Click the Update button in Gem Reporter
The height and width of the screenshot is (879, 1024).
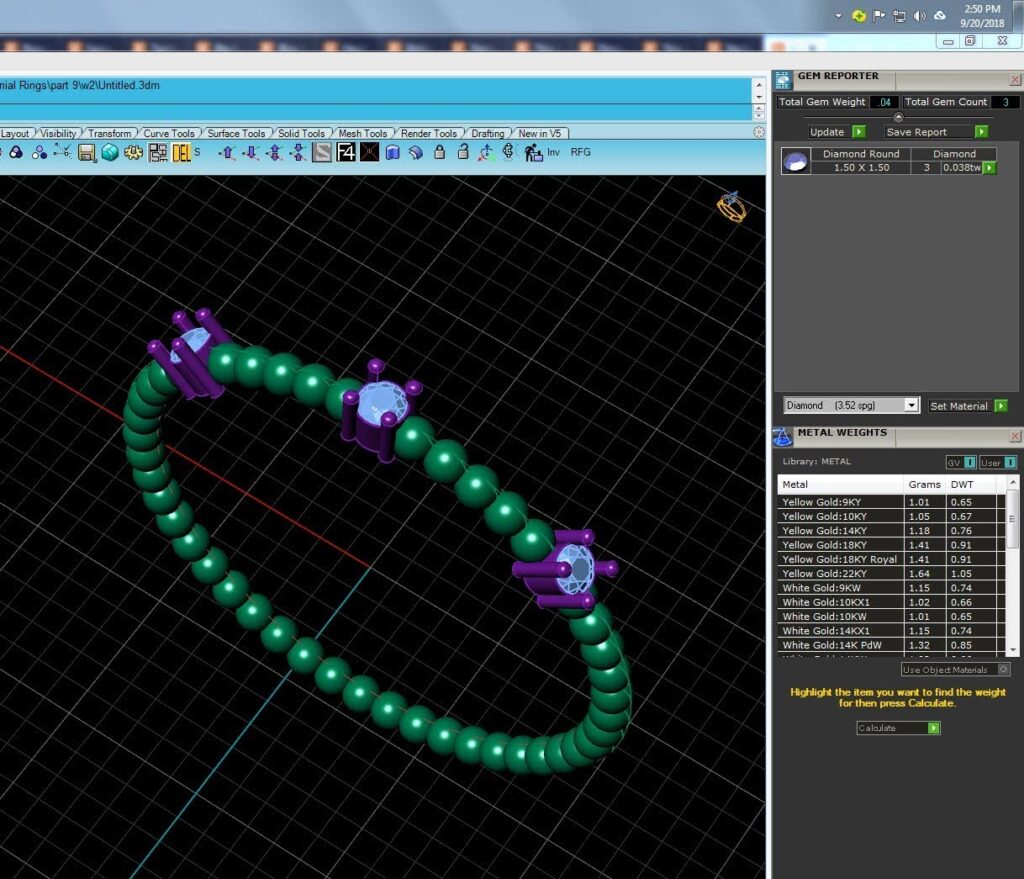point(836,132)
